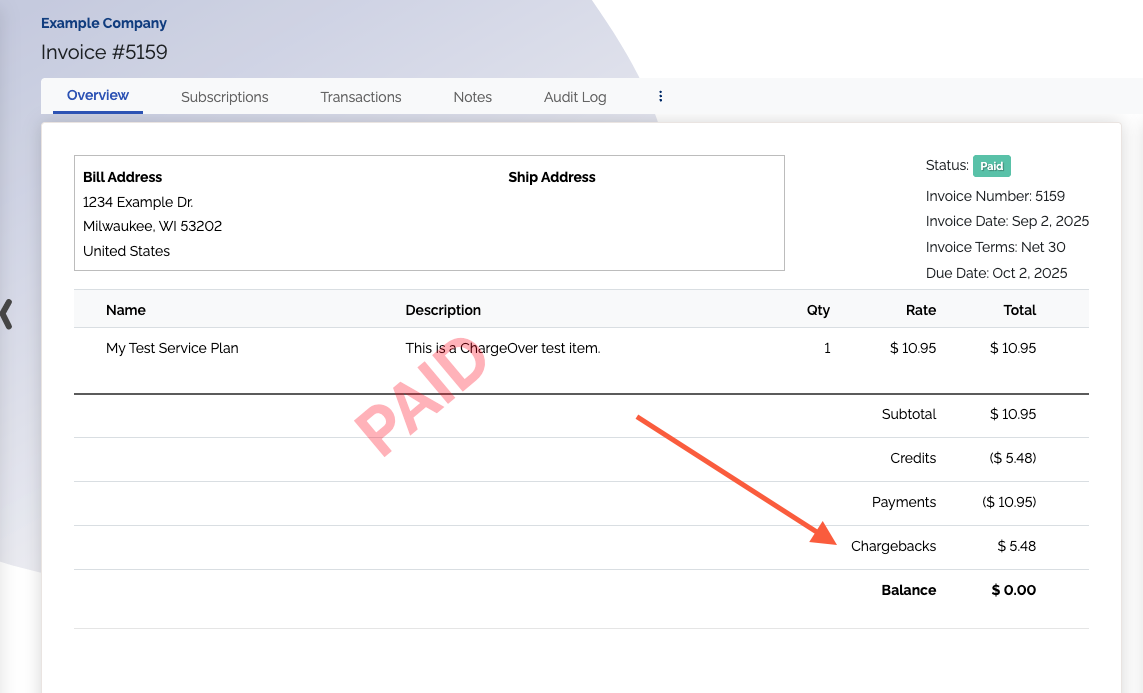Click the Overview tab
1143x693 pixels.
click(98, 96)
